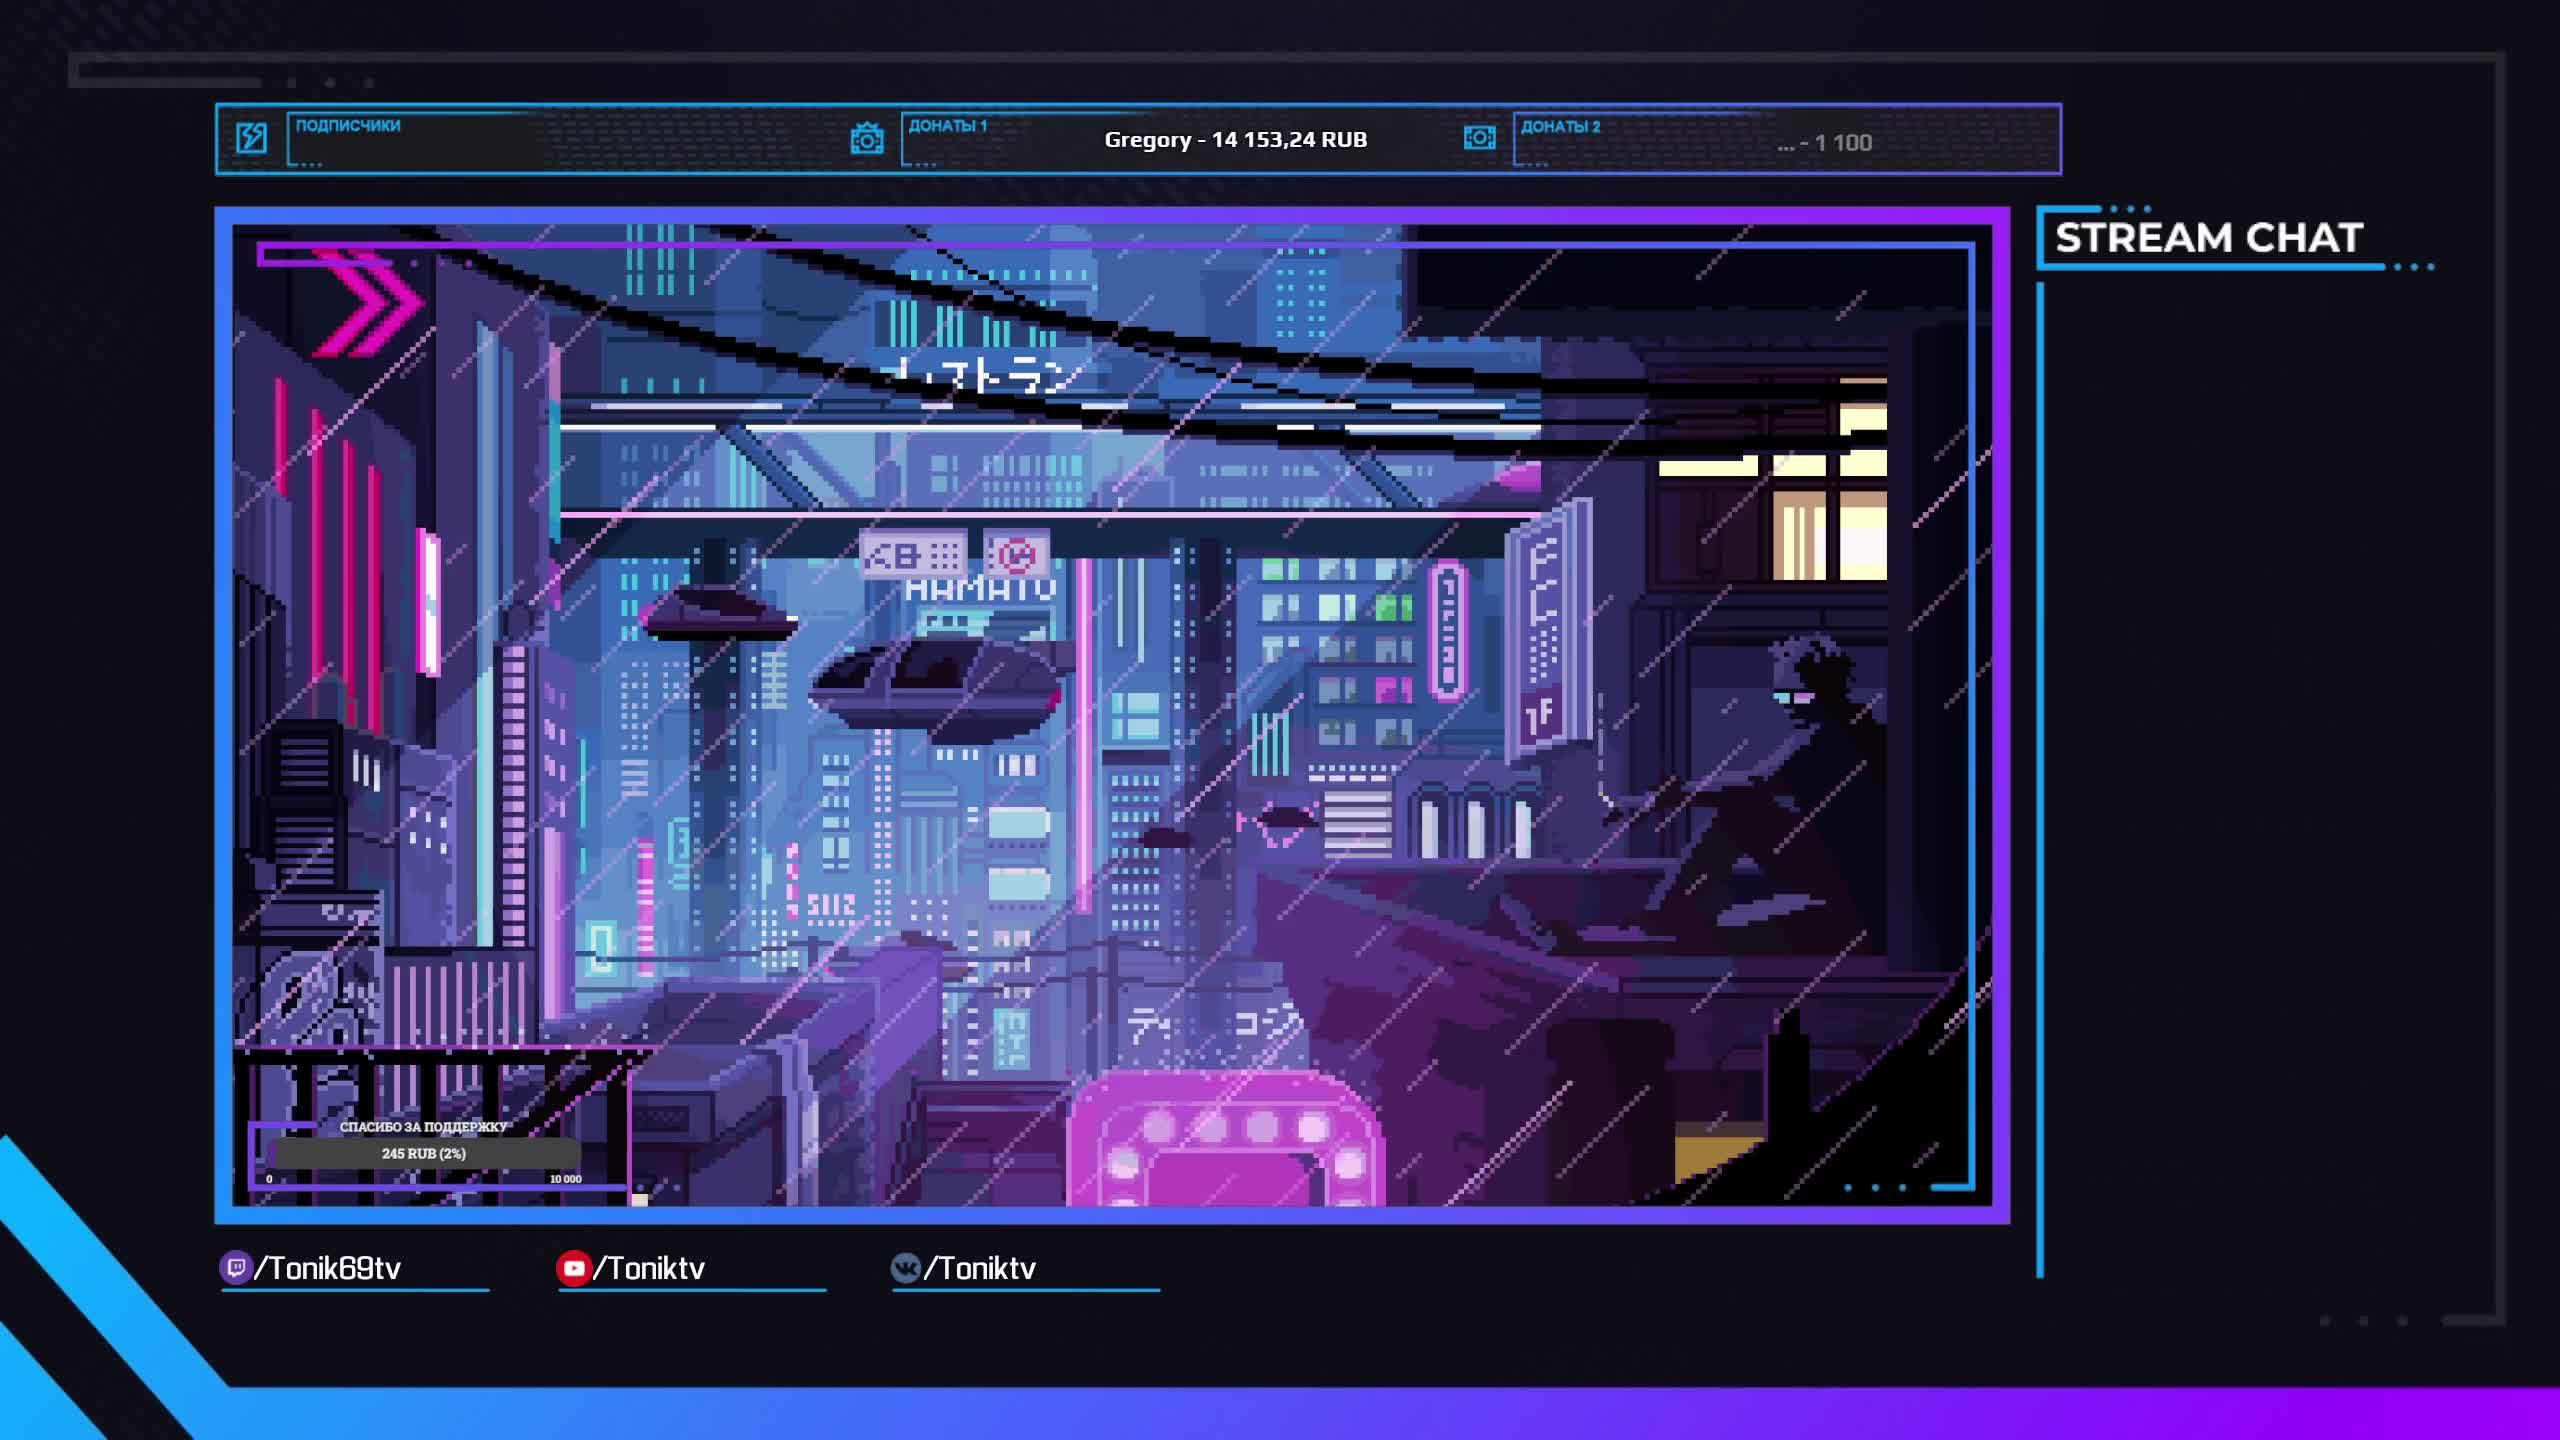Select the ПОДПИСЧИКИ subscribers panel
The width and height of the screenshot is (2560, 1440).
[348, 126]
